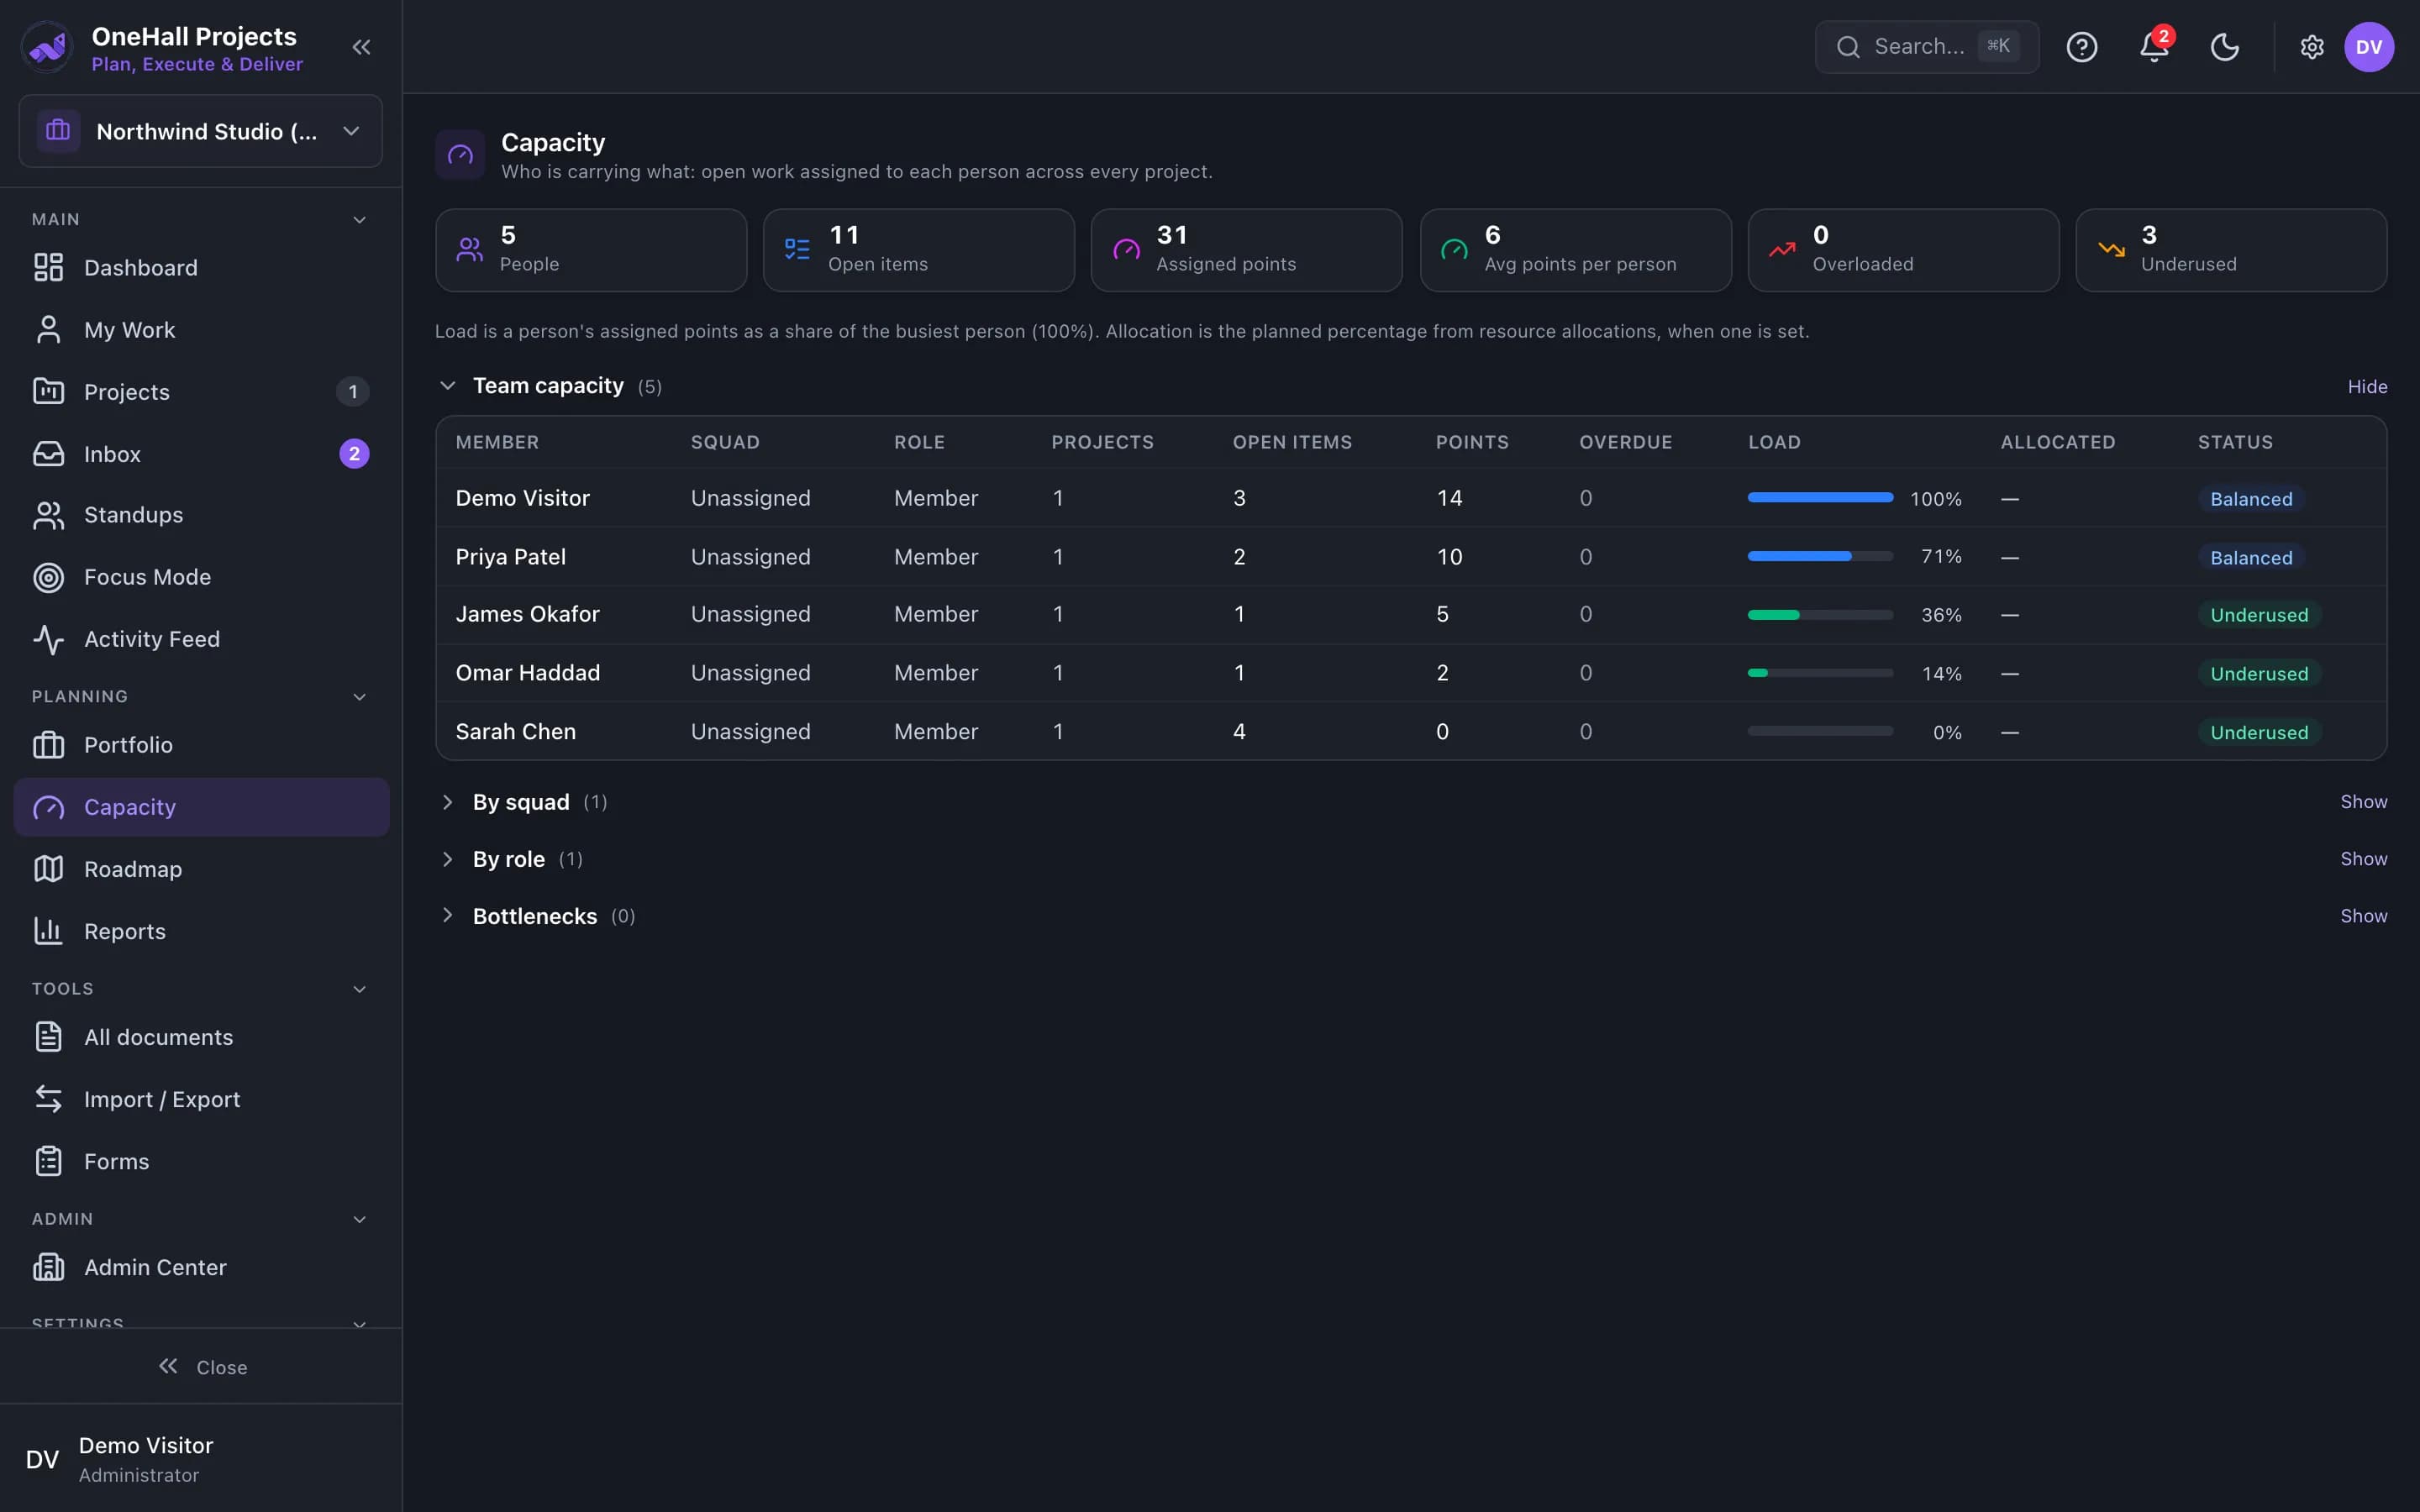Click the Overloaded trending-up icon
Screen dimensions: 2420x1512
click(1782, 249)
